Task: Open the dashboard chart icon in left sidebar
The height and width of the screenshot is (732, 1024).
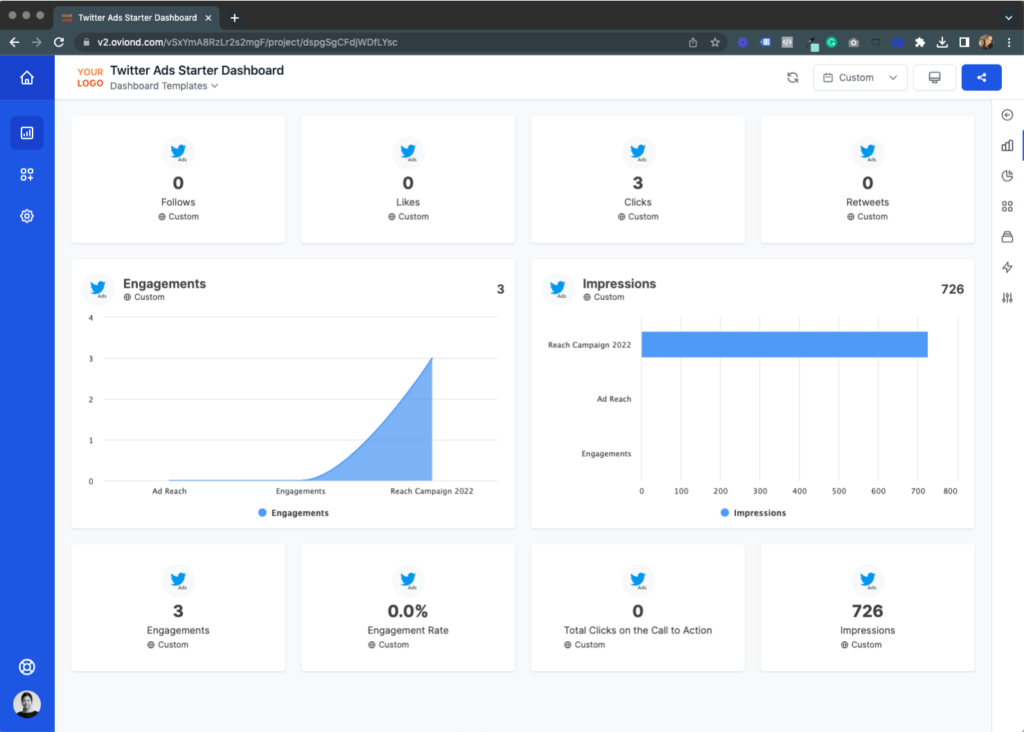Action: point(27,133)
